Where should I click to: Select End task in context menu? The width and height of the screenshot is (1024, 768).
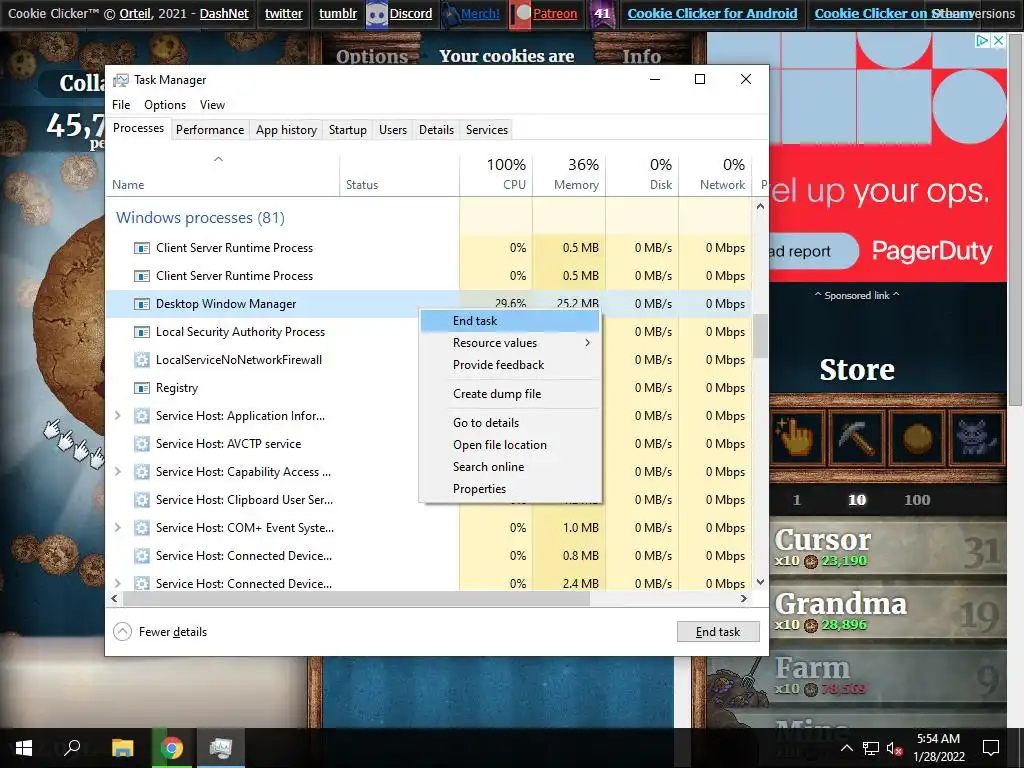[509, 321]
